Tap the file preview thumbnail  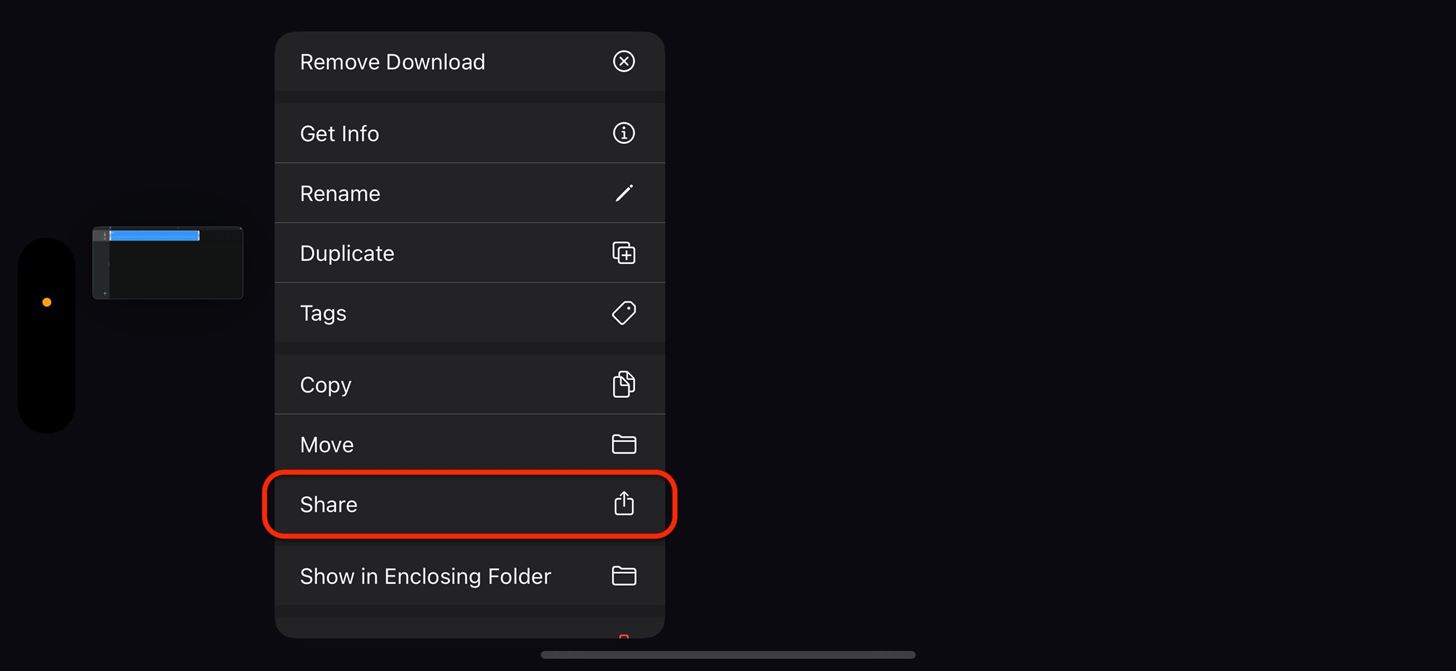tap(167, 262)
